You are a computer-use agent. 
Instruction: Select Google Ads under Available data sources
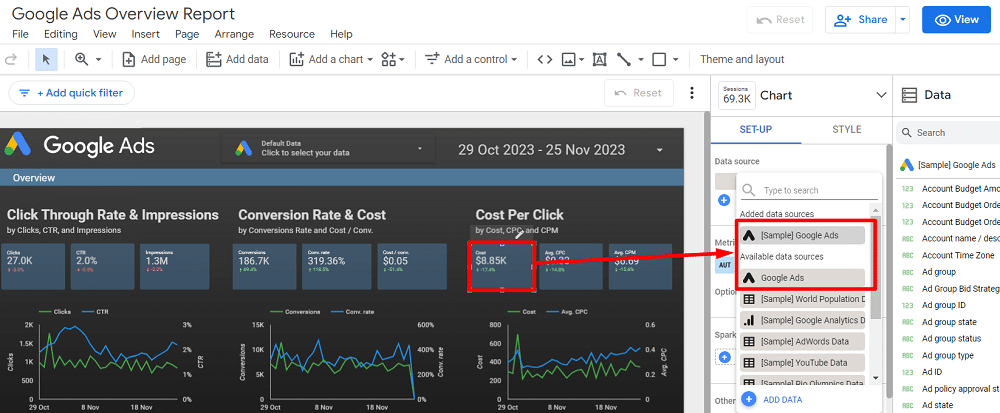click(802, 278)
